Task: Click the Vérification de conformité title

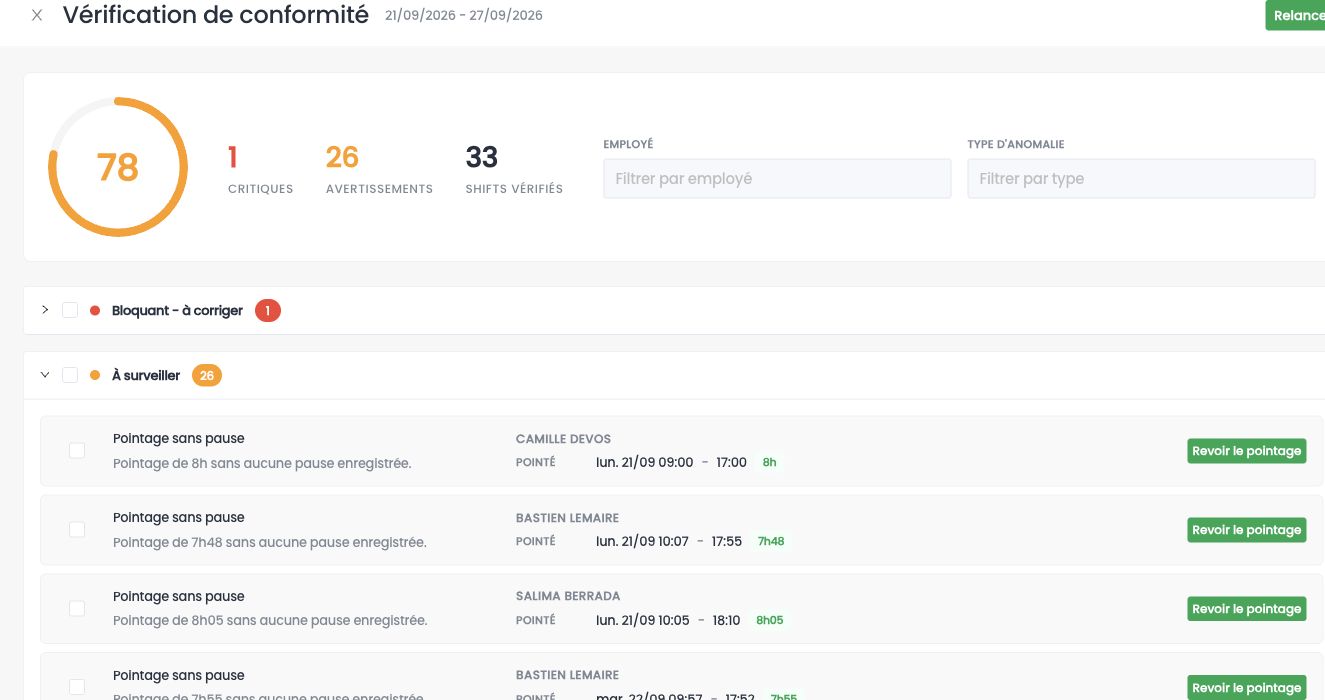Action: [x=216, y=15]
